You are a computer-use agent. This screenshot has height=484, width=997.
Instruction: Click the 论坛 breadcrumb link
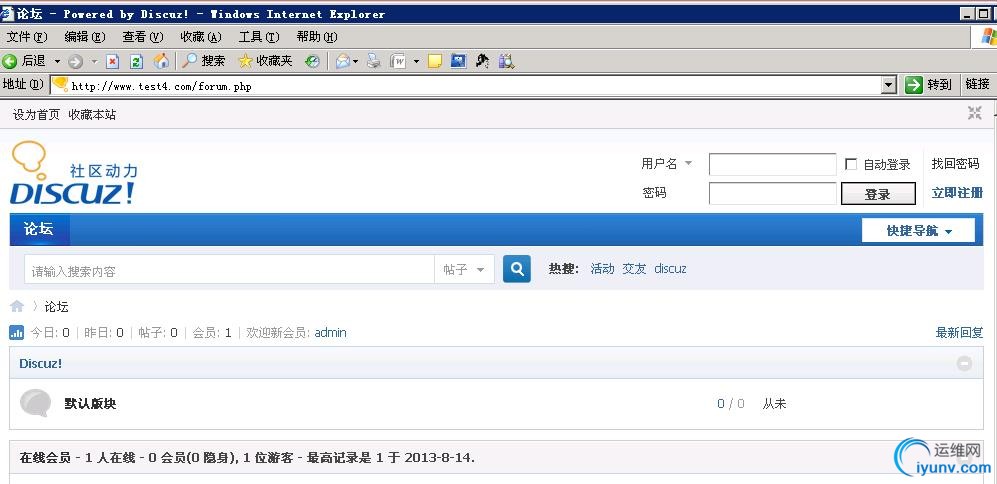pyautogui.click(x=56, y=307)
